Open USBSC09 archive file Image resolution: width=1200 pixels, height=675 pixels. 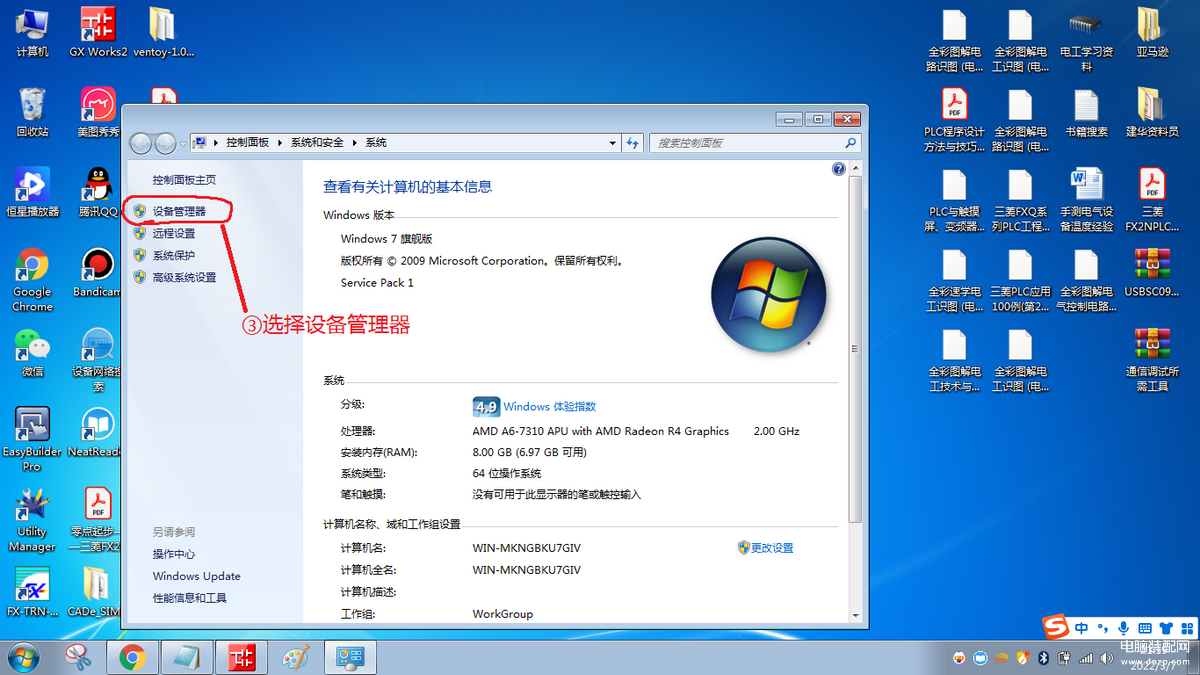click(1152, 272)
